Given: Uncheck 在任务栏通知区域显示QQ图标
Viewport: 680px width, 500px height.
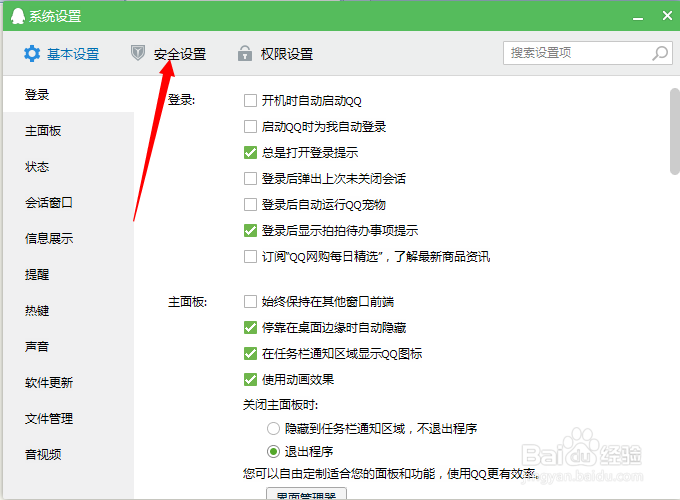Looking at the screenshot, I should pyautogui.click(x=250, y=354).
